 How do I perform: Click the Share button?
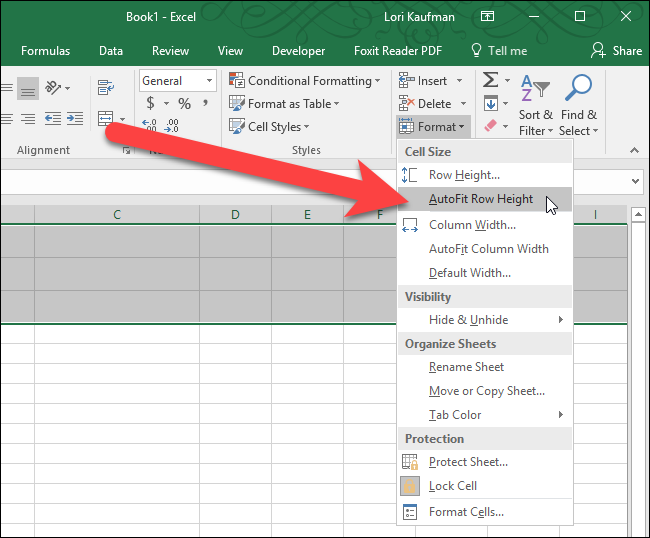[616, 51]
